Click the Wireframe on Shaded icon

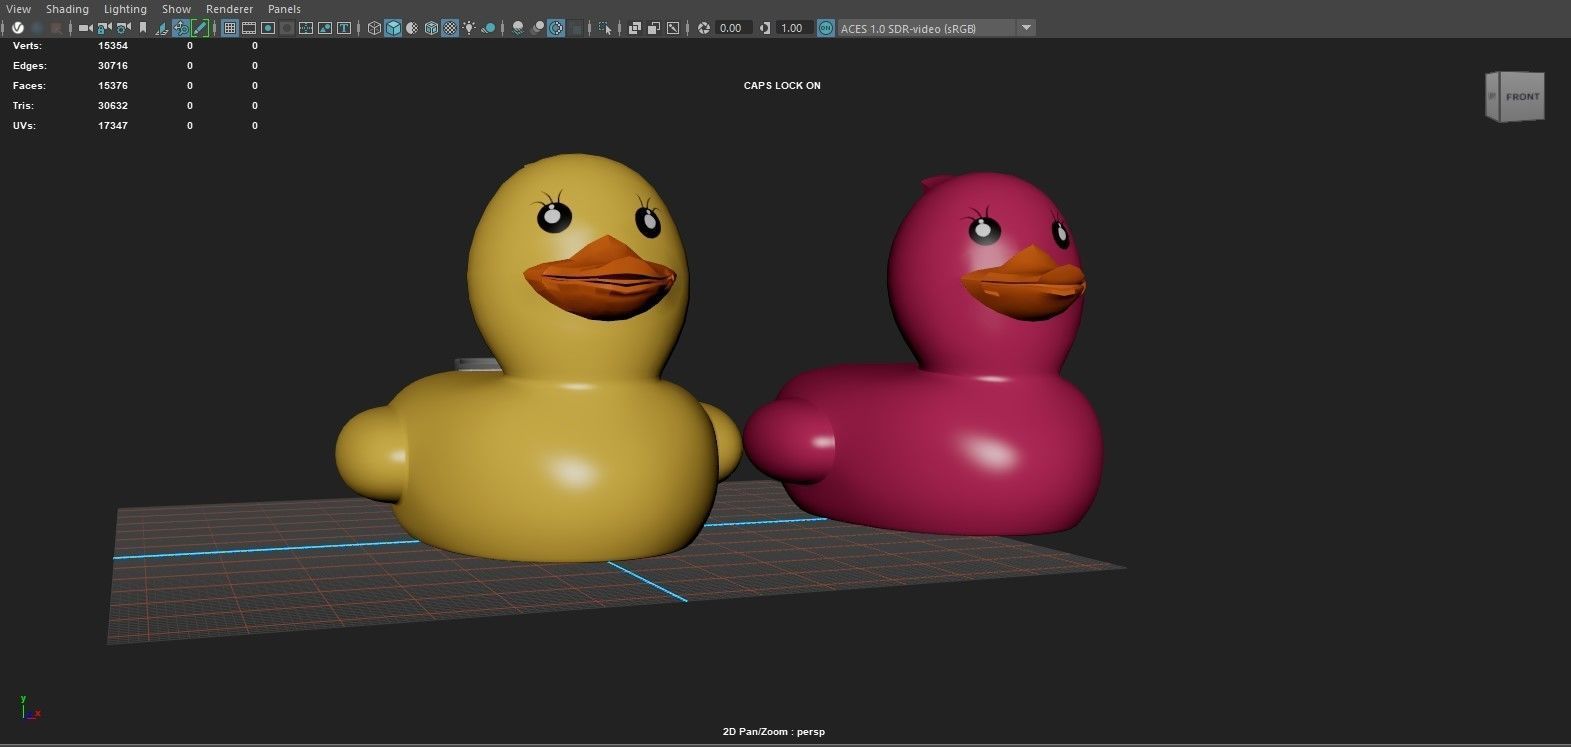click(x=431, y=28)
